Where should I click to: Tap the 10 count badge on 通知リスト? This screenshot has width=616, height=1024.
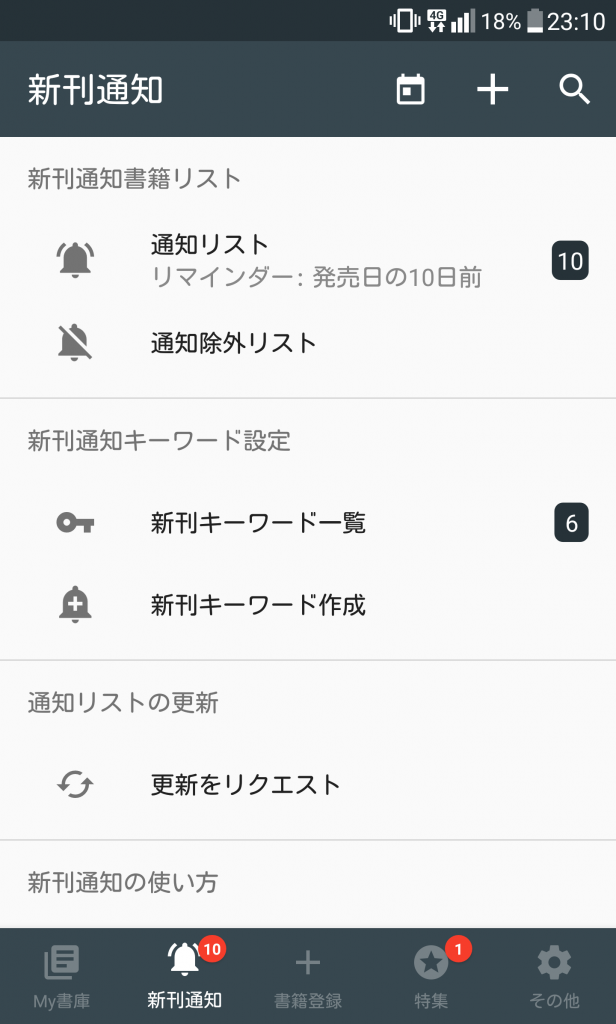click(570, 261)
